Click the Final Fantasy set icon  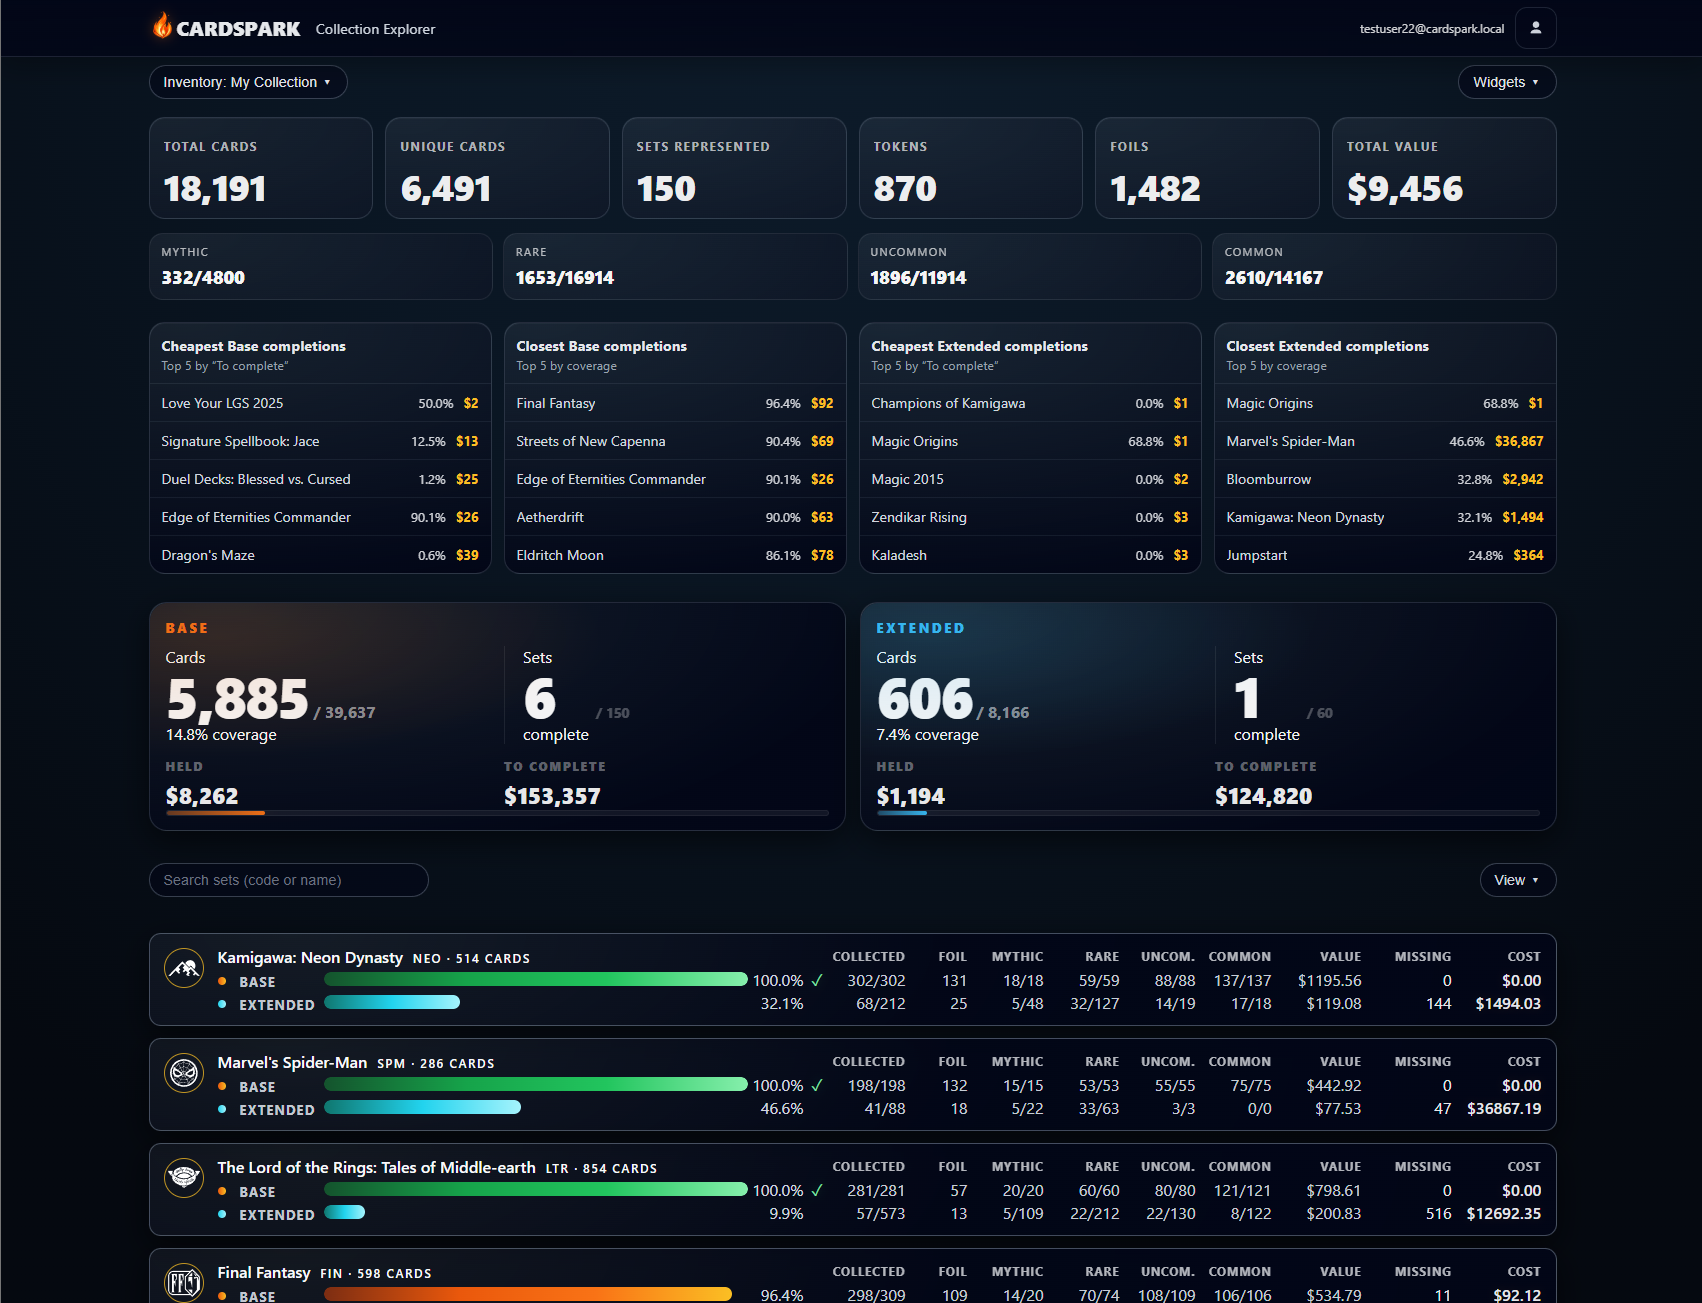tap(184, 1283)
